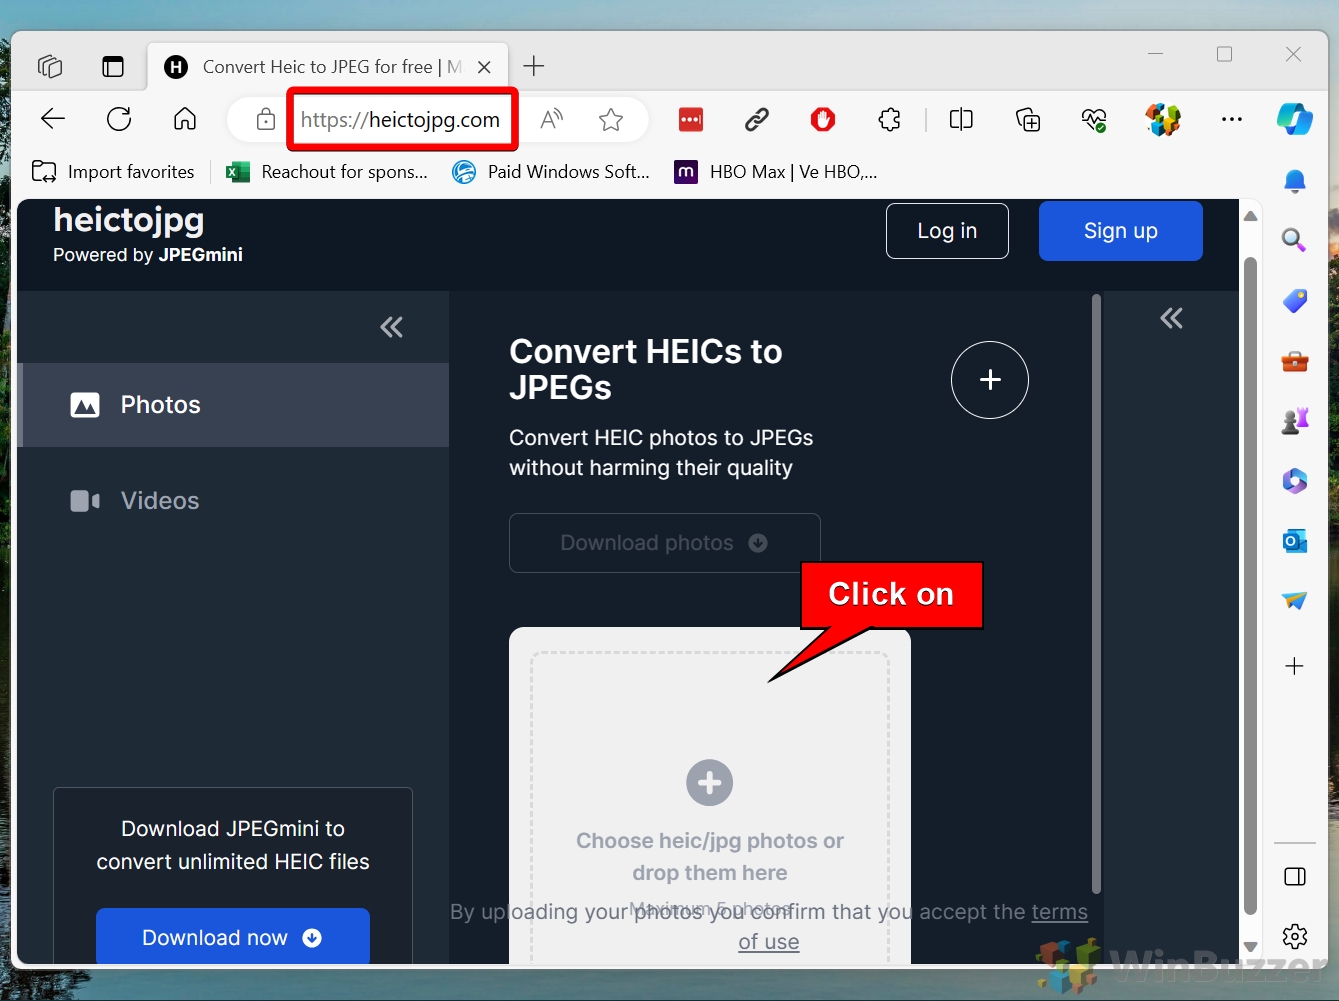1339x1001 pixels.
Task: Open Paid Windows Soft... favorite
Action: (551, 172)
